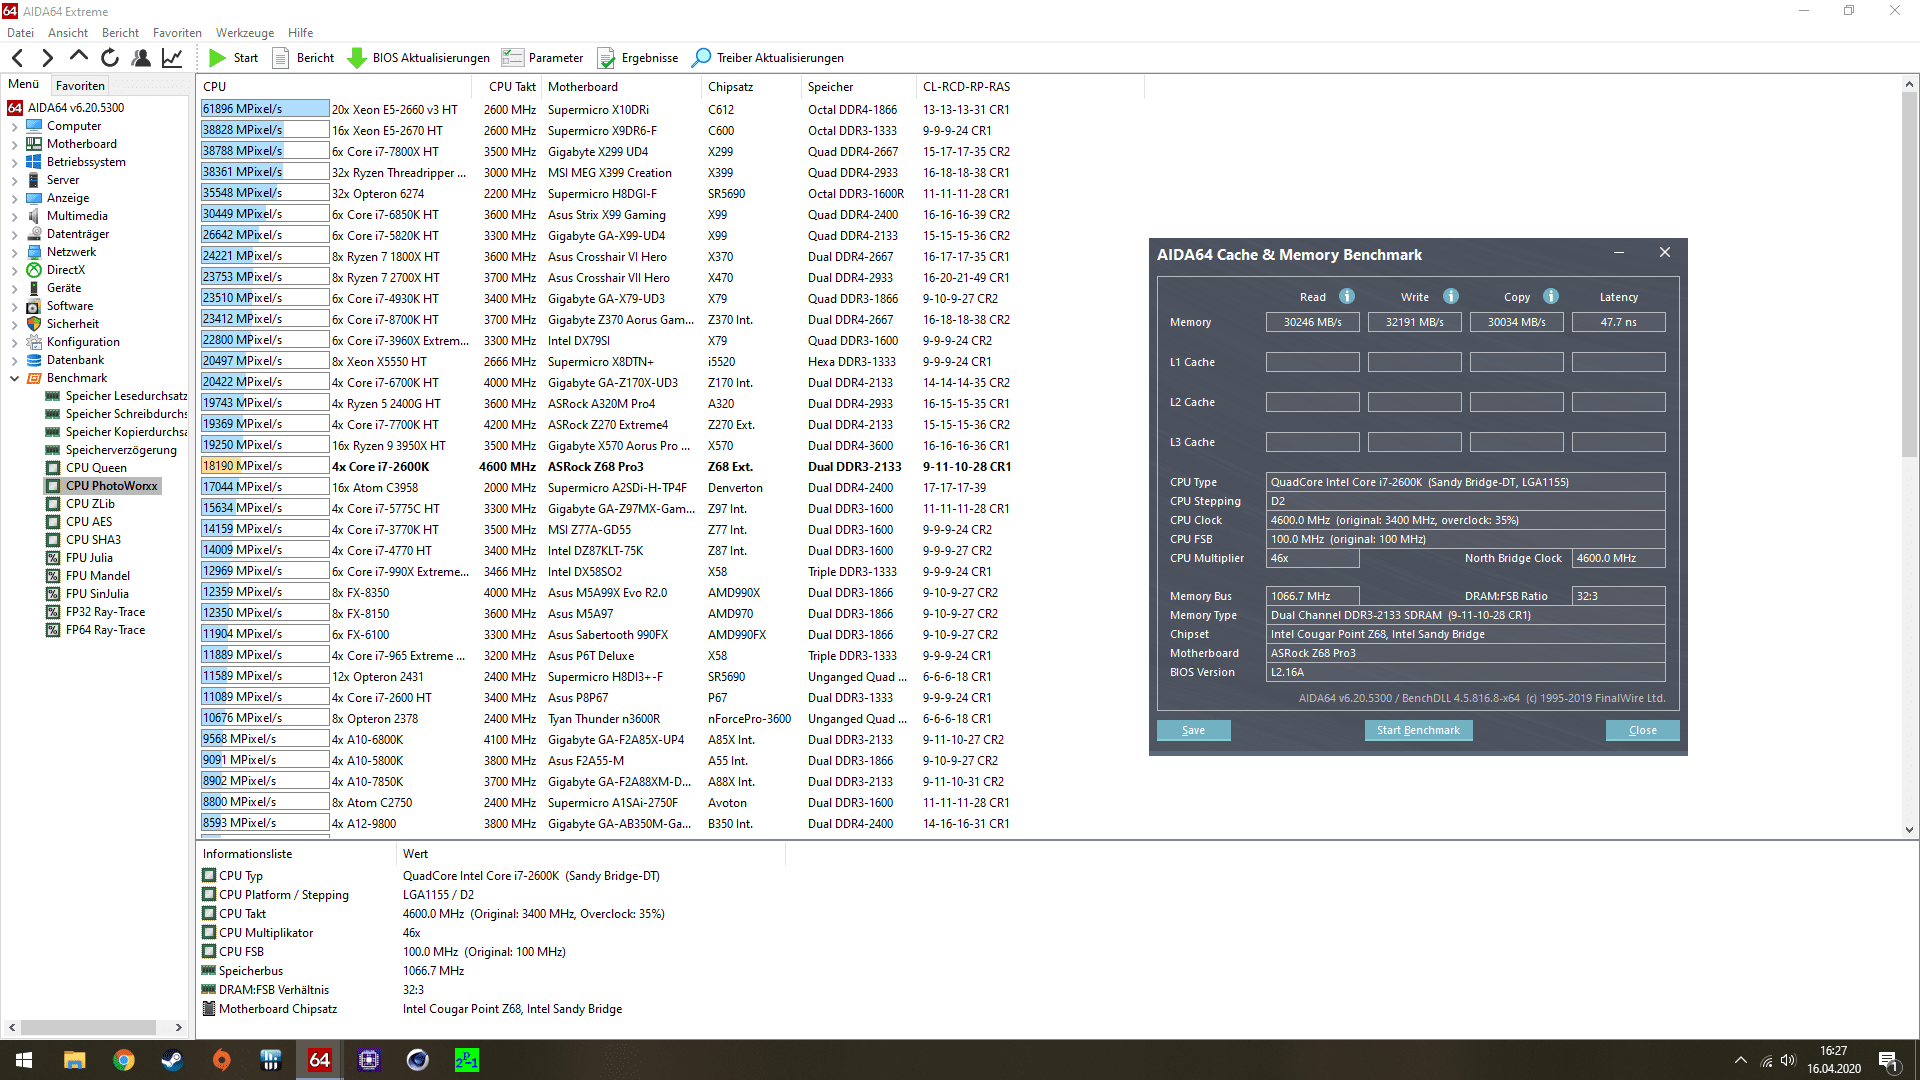This screenshot has width=1920, height=1080.
Task: Switch to the Favoriten sidebar tab
Action: (x=80, y=86)
